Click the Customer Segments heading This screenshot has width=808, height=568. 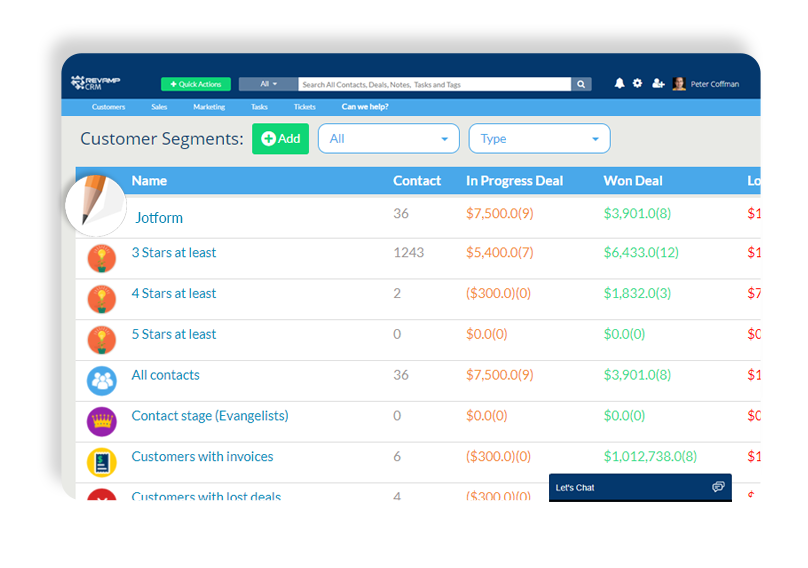click(x=162, y=139)
